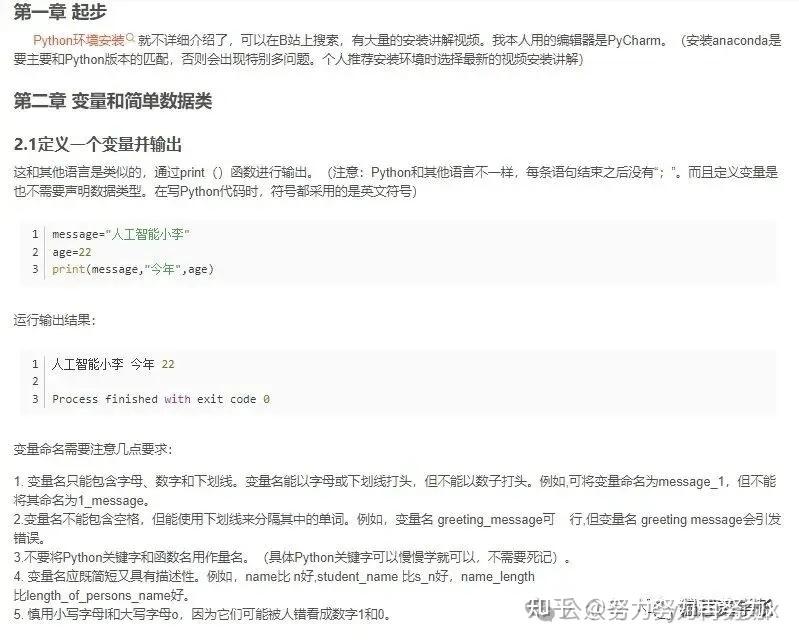Click the 第二章 变量和简单数据类 heading
The image size is (799, 642).
pos(113,101)
